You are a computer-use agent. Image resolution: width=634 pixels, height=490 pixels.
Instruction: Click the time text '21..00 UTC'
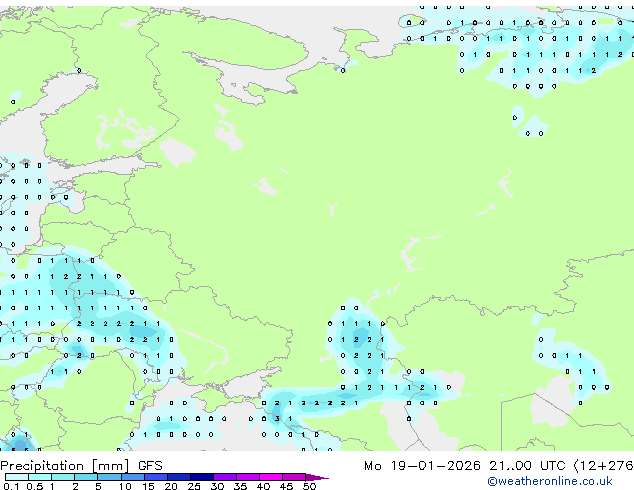point(527,466)
